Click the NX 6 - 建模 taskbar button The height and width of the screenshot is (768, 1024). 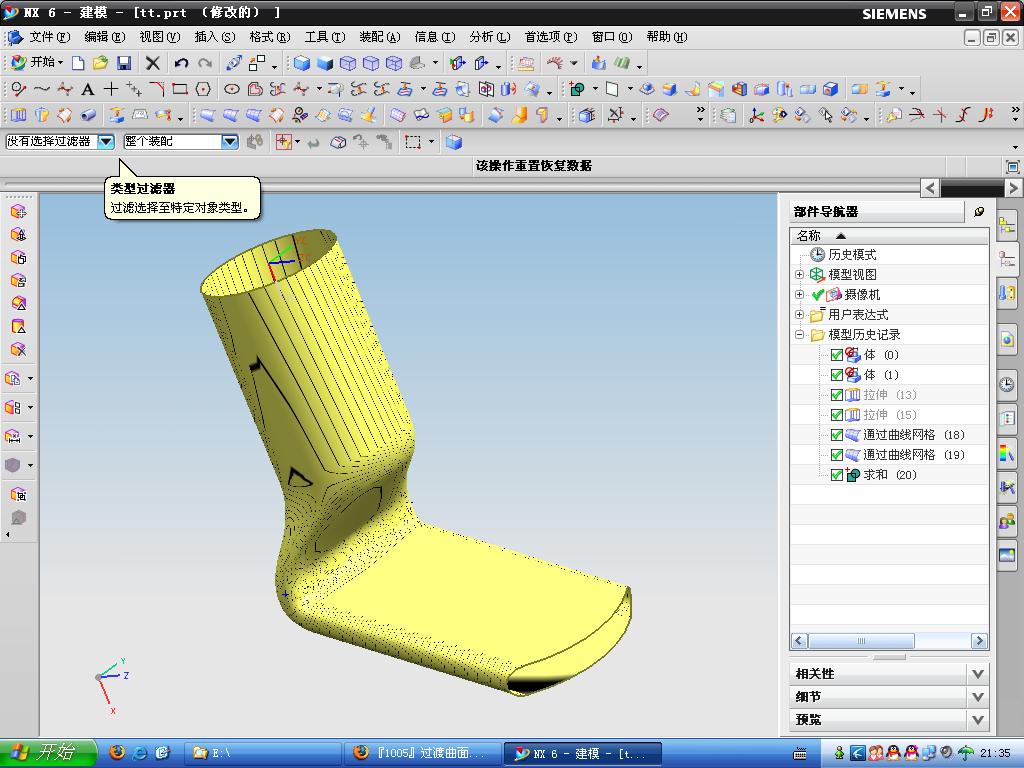tap(583, 753)
